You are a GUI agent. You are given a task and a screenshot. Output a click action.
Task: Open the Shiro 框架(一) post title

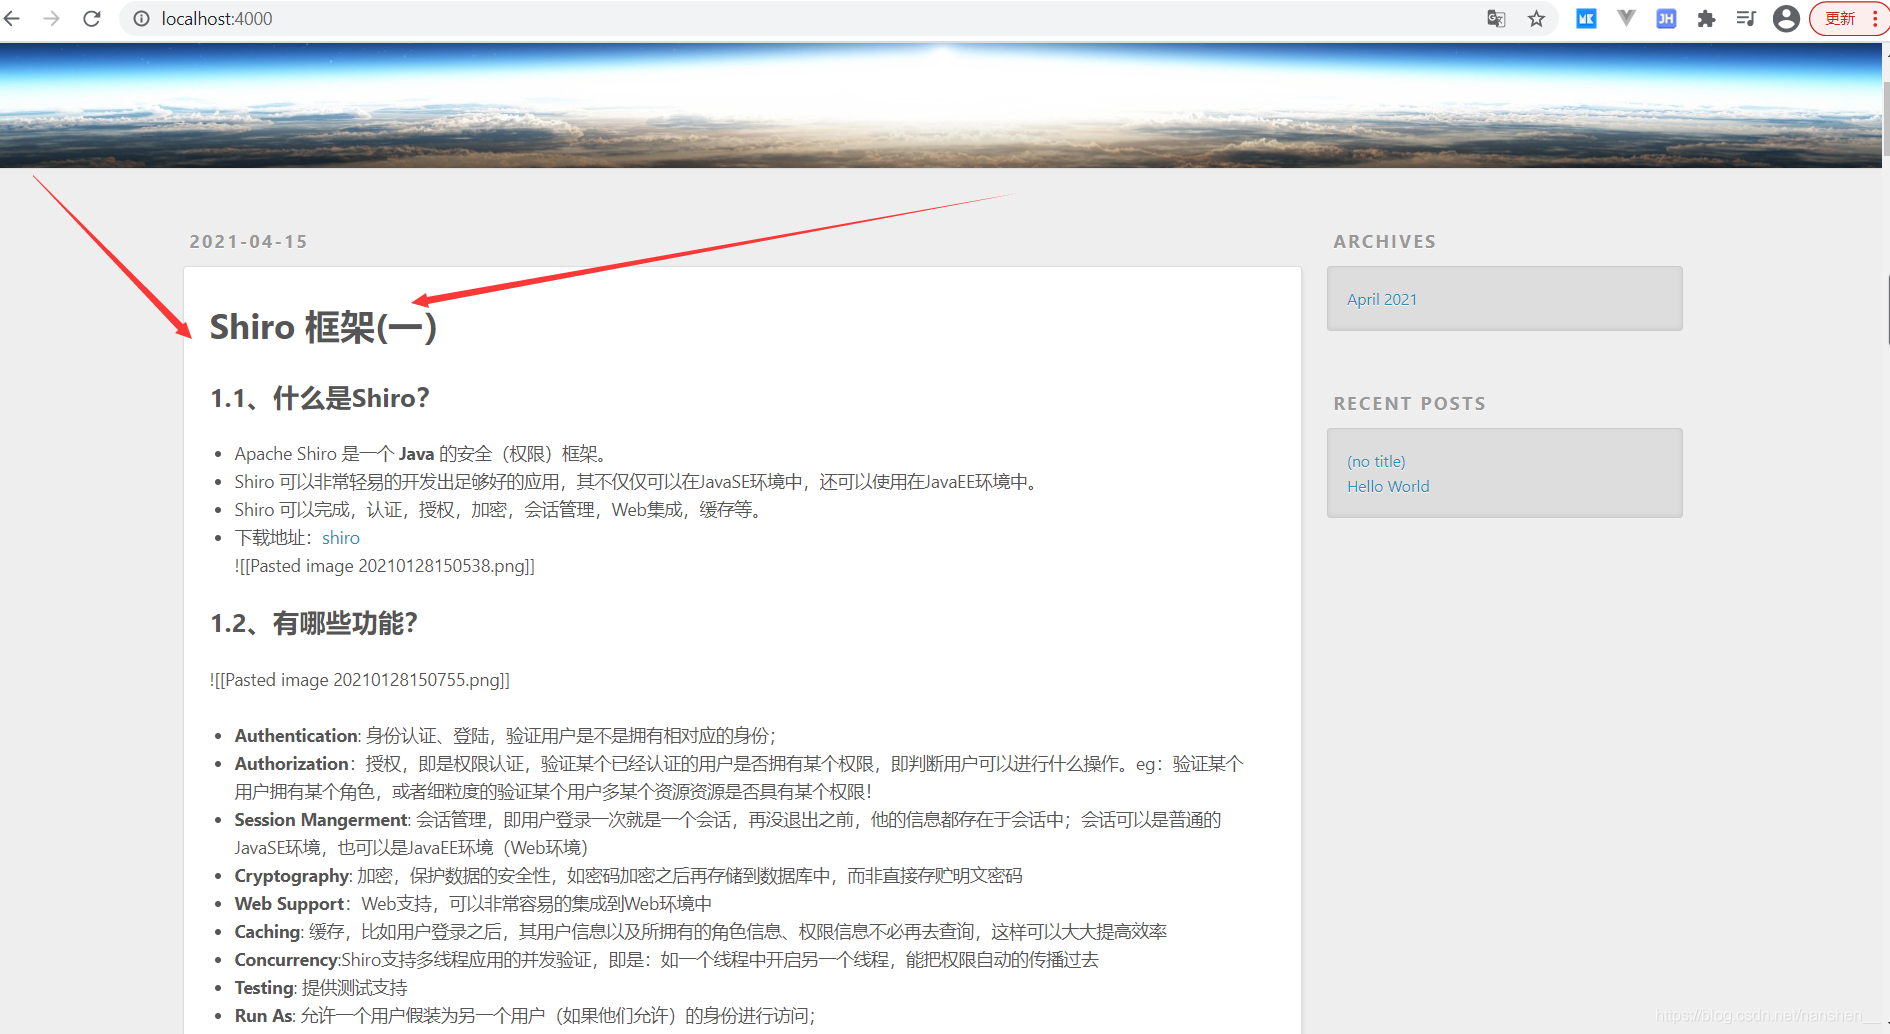(323, 327)
